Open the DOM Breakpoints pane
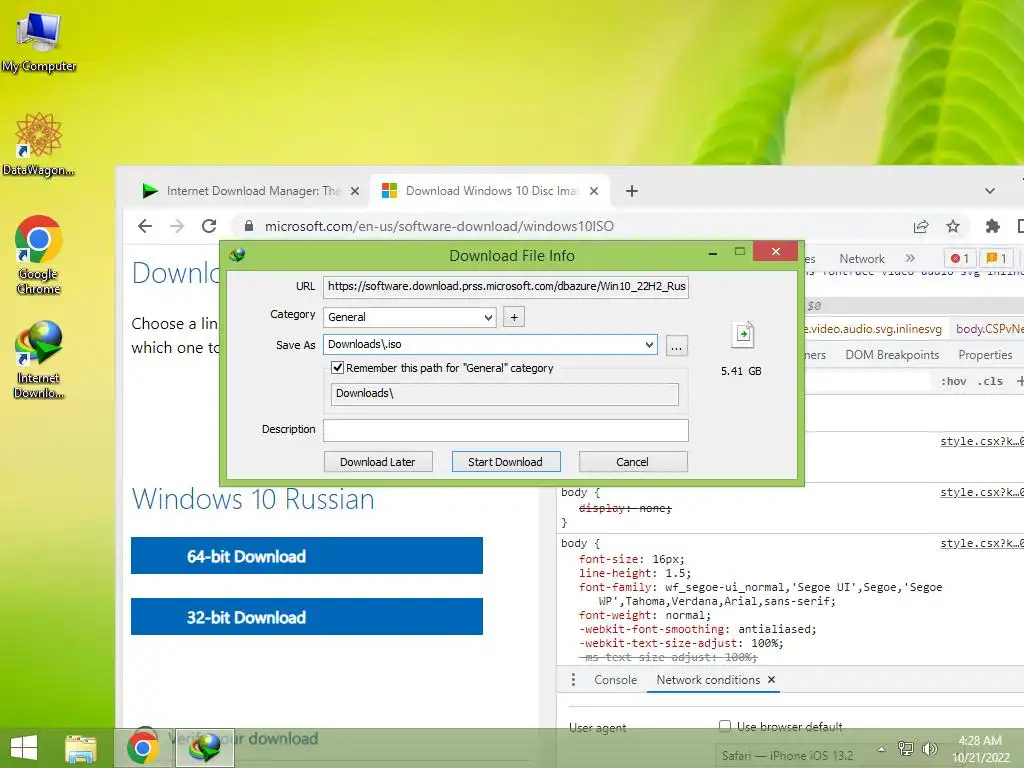The height and width of the screenshot is (768, 1024). tap(892, 355)
